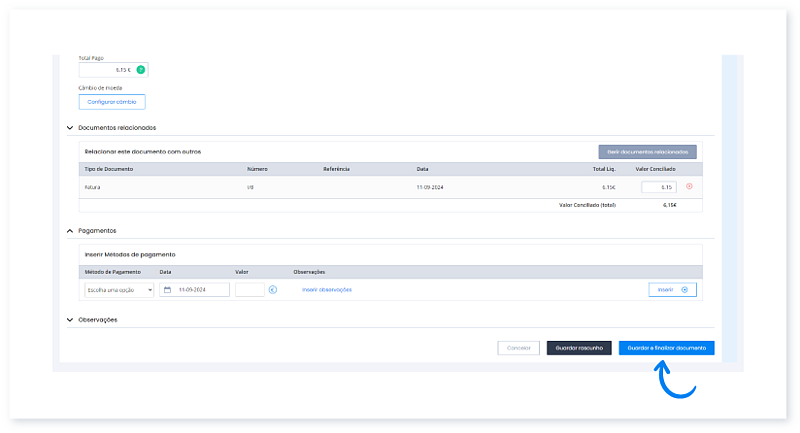
Task: Click the blue arrow icon next to Valor
Action: point(272,290)
